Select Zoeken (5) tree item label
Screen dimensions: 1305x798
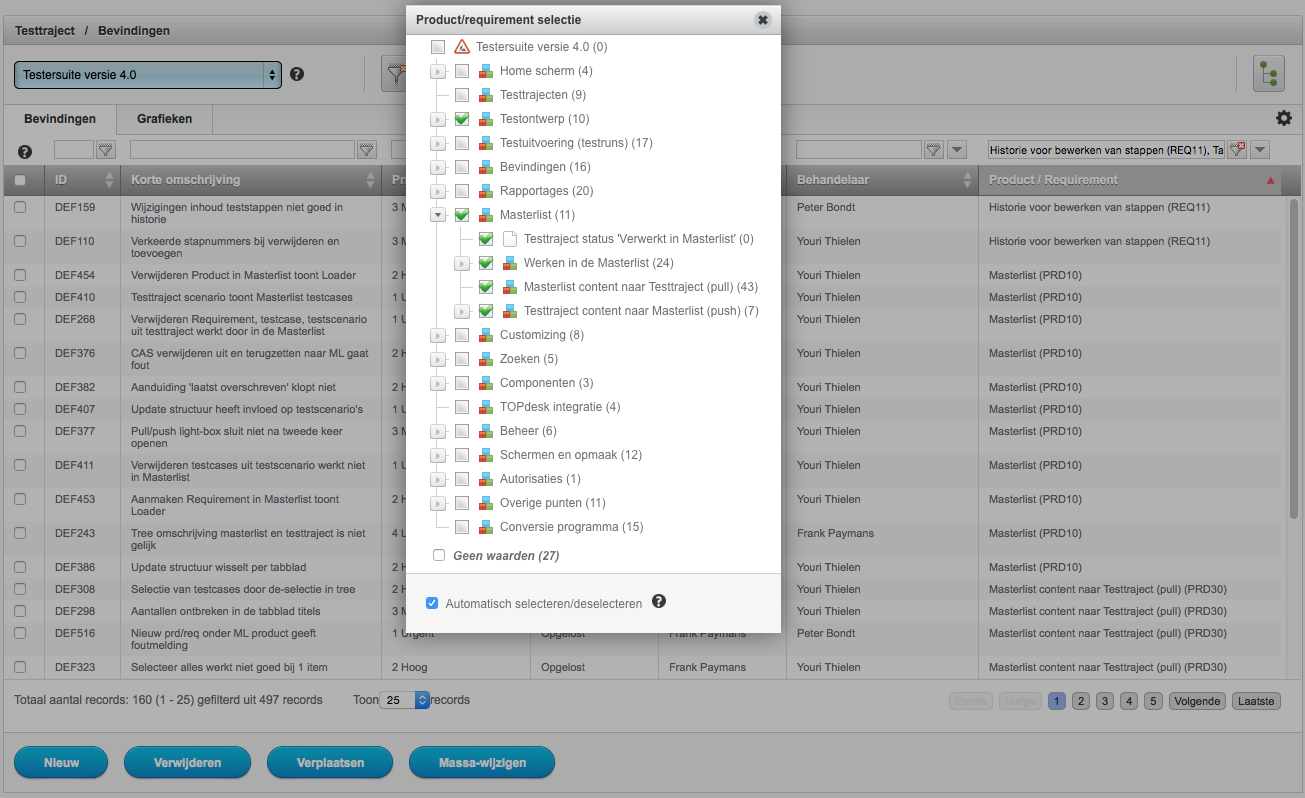pos(529,359)
